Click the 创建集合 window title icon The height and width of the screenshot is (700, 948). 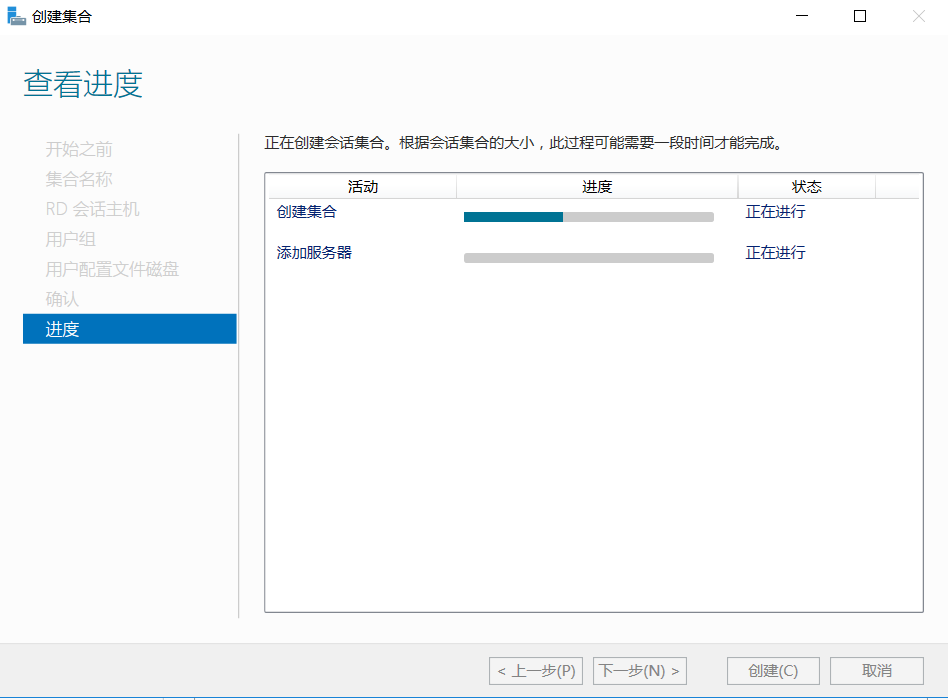pyautogui.click(x=16, y=16)
